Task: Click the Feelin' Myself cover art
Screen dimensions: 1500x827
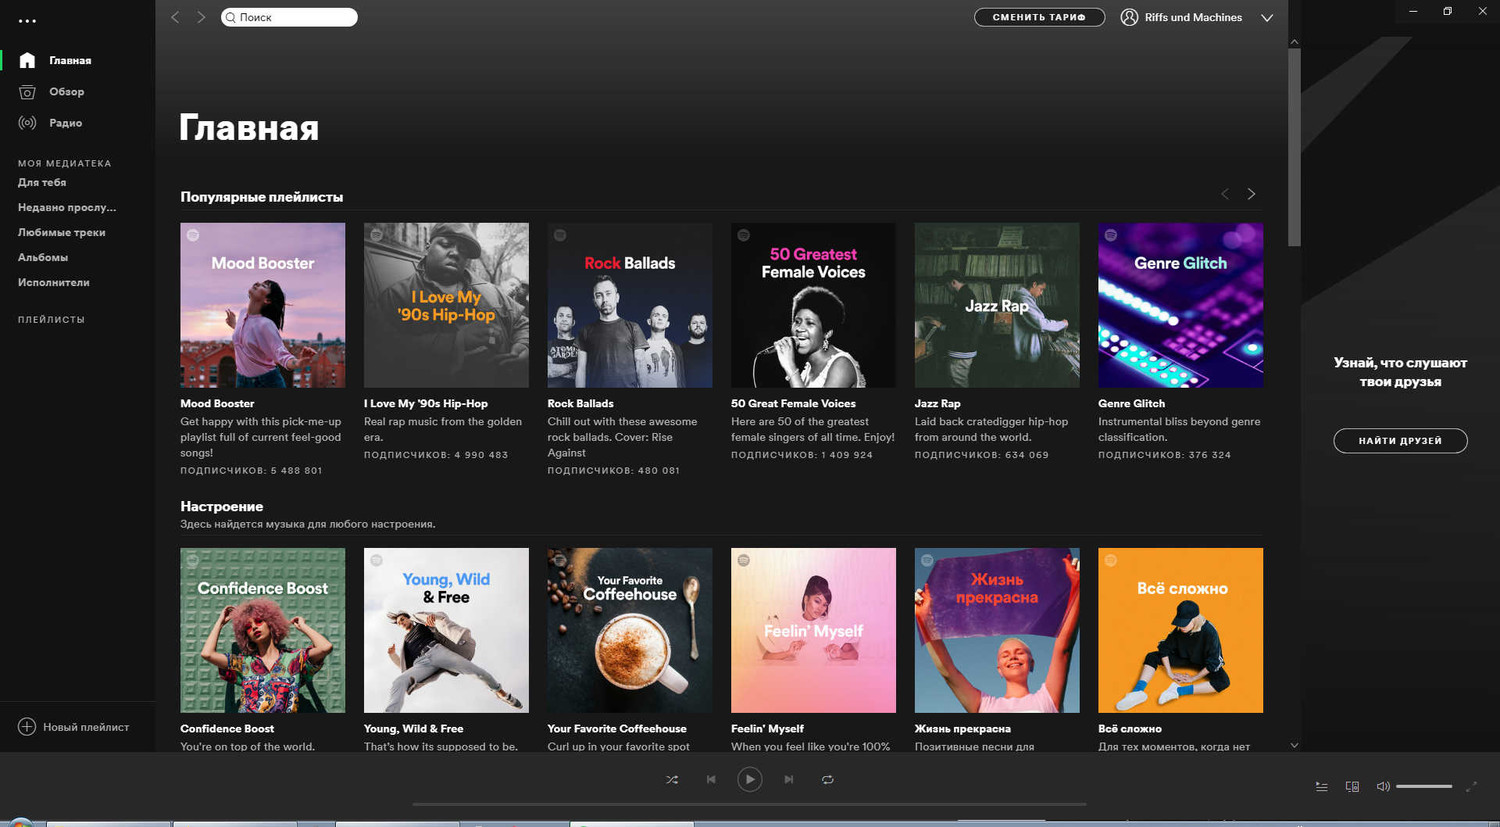Action: (x=813, y=630)
